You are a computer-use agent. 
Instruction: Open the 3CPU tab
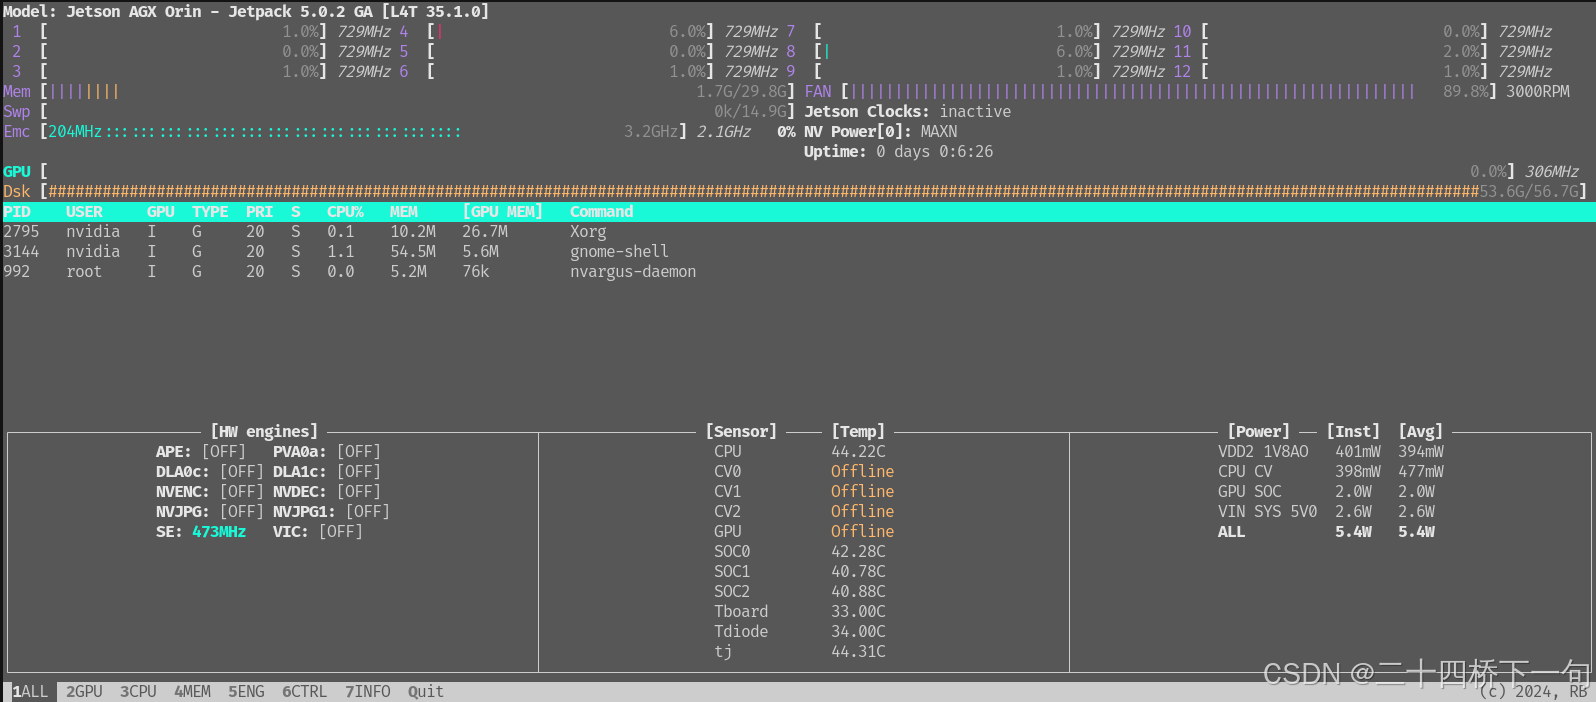coord(138,692)
